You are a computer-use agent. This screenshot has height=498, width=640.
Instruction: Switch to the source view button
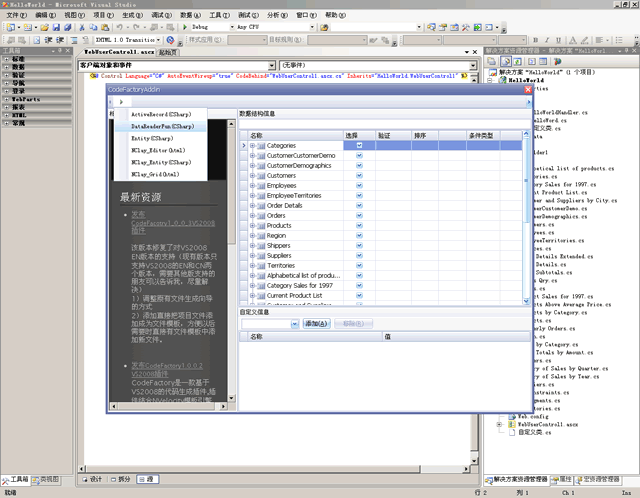pyautogui.click(x=147, y=479)
